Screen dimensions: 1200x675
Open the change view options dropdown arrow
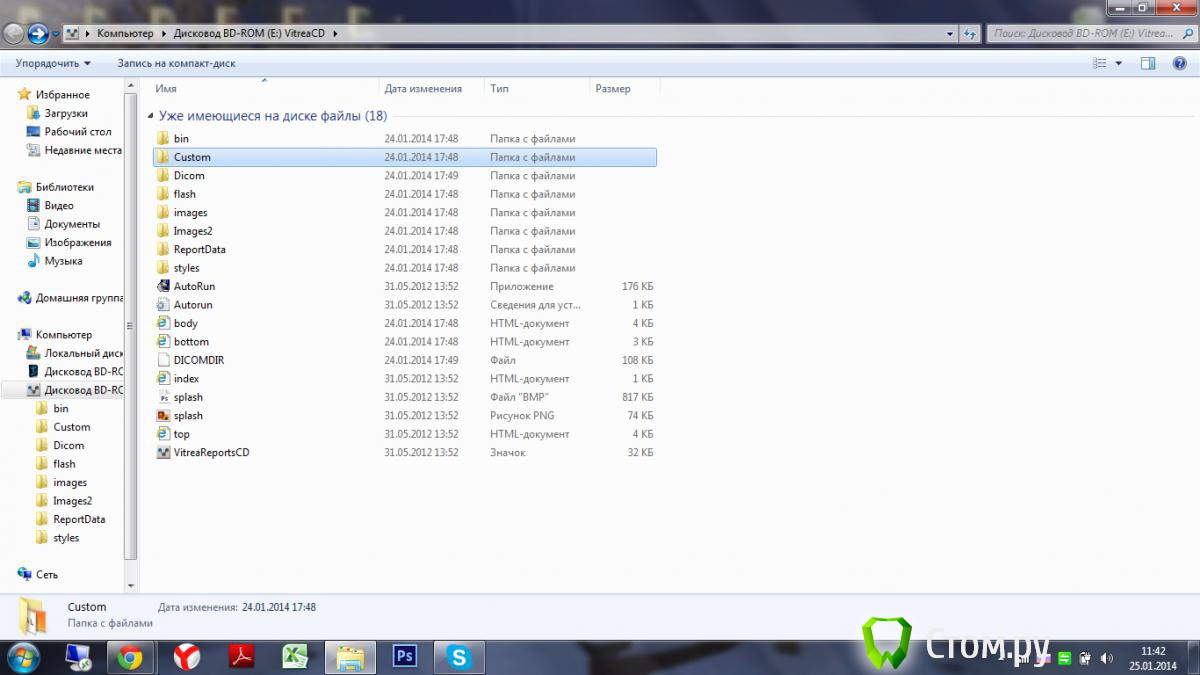(x=1119, y=63)
